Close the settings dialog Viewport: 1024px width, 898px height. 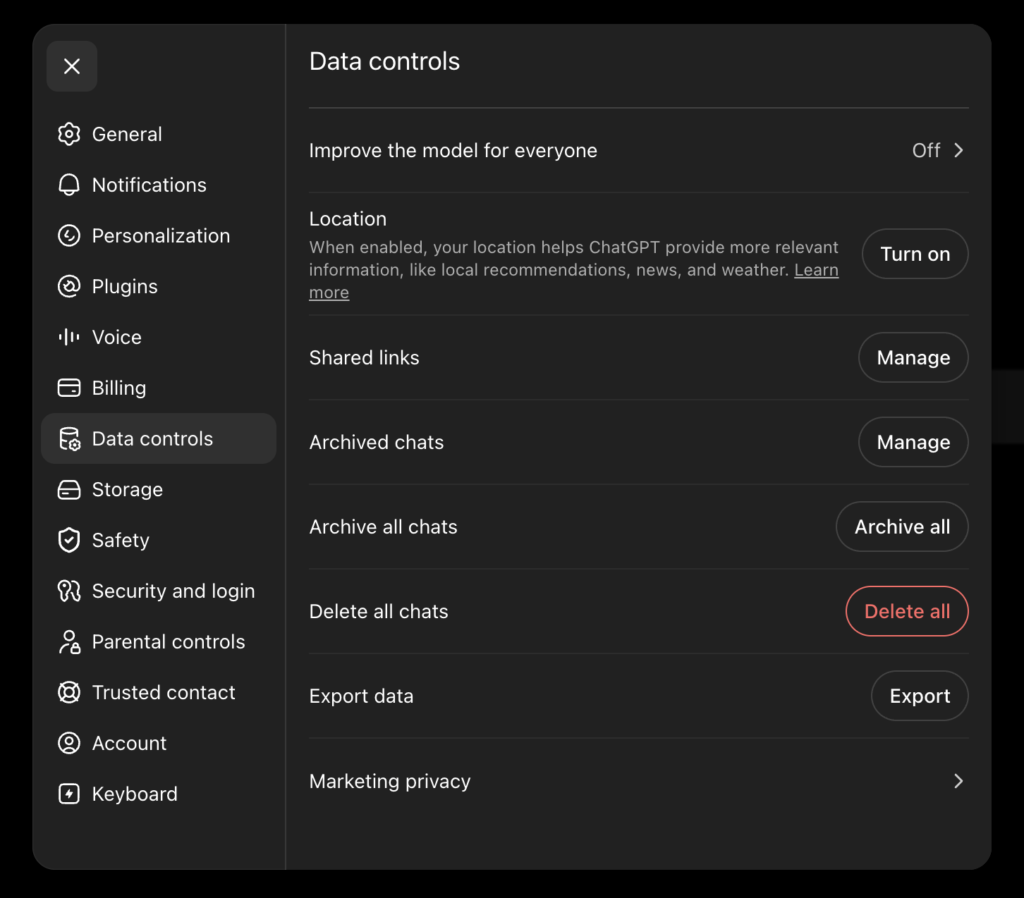(x=72, y=66)
